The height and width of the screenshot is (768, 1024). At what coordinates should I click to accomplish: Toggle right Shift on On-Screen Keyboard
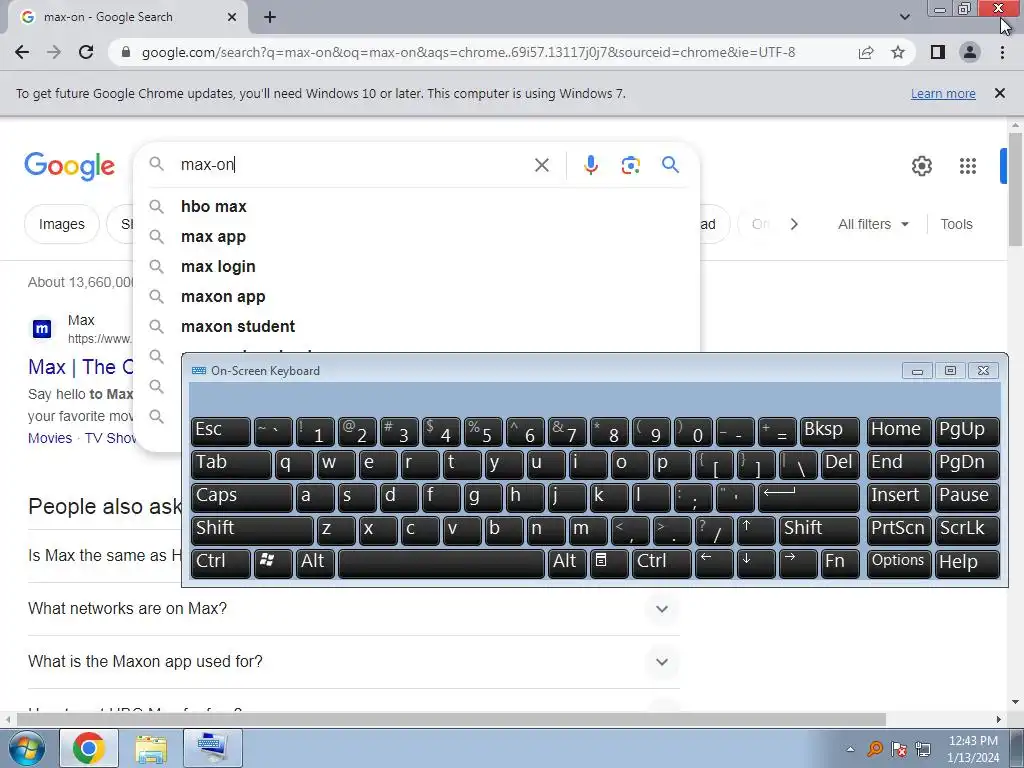[x=819, y=530]
